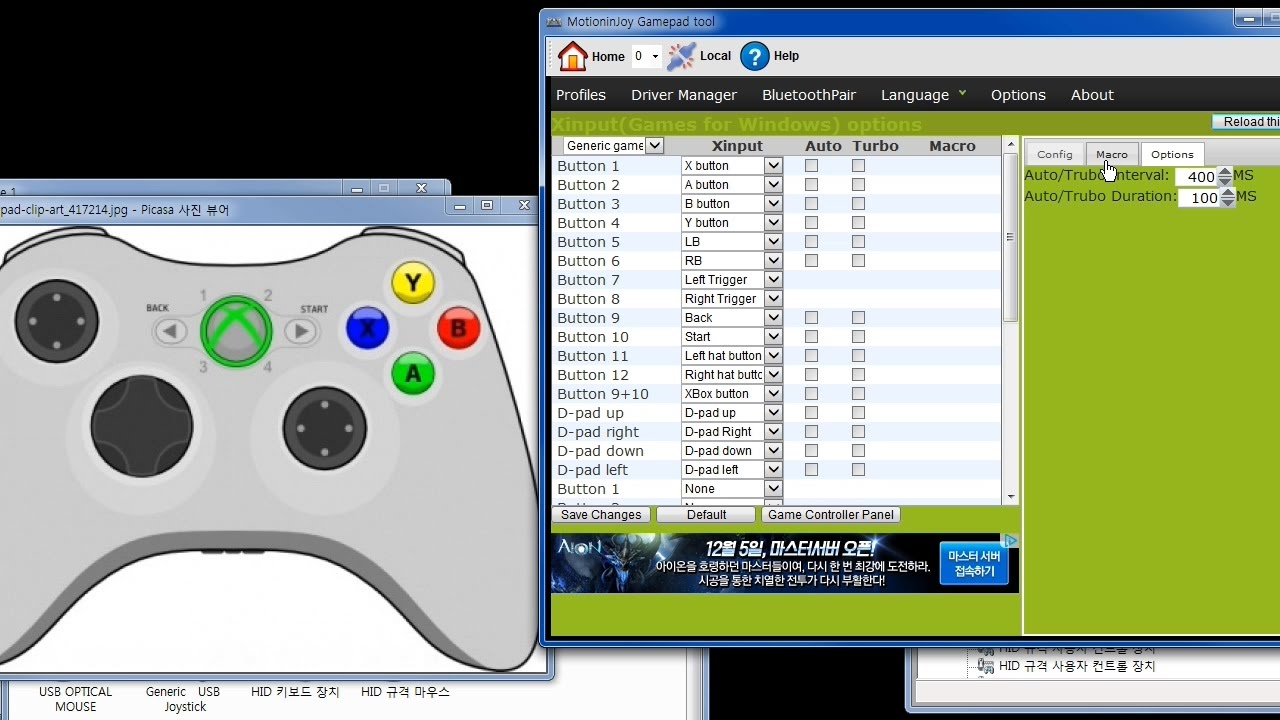Click the Local connection icon
Image resolution: width=1280 pixels, height=720 pixels.
point(681,56)
